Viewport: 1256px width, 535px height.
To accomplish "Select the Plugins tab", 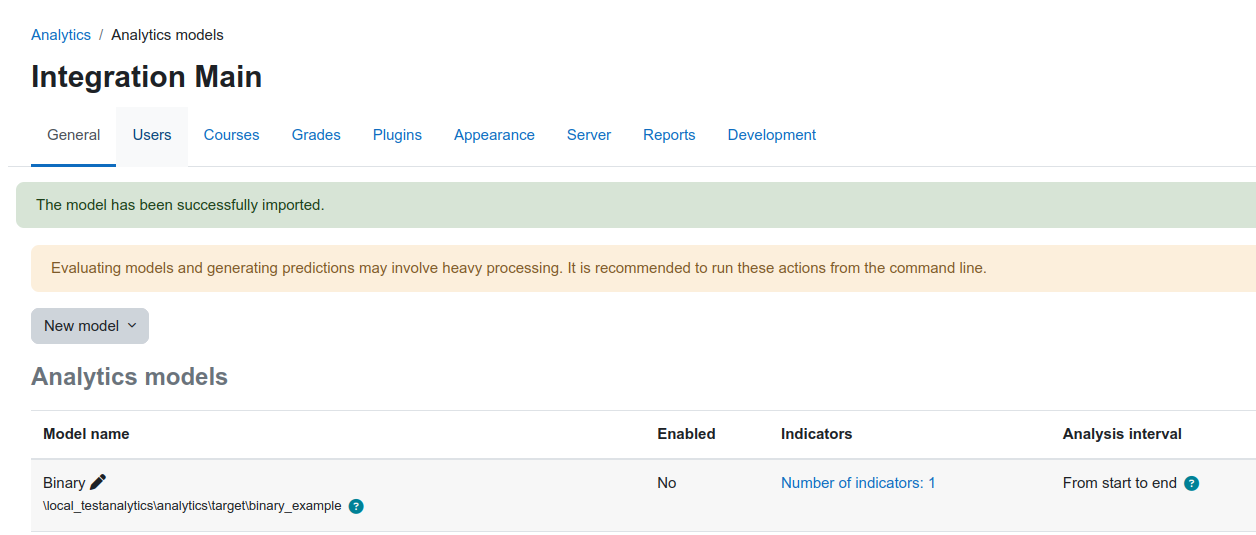I will point(397,135).
